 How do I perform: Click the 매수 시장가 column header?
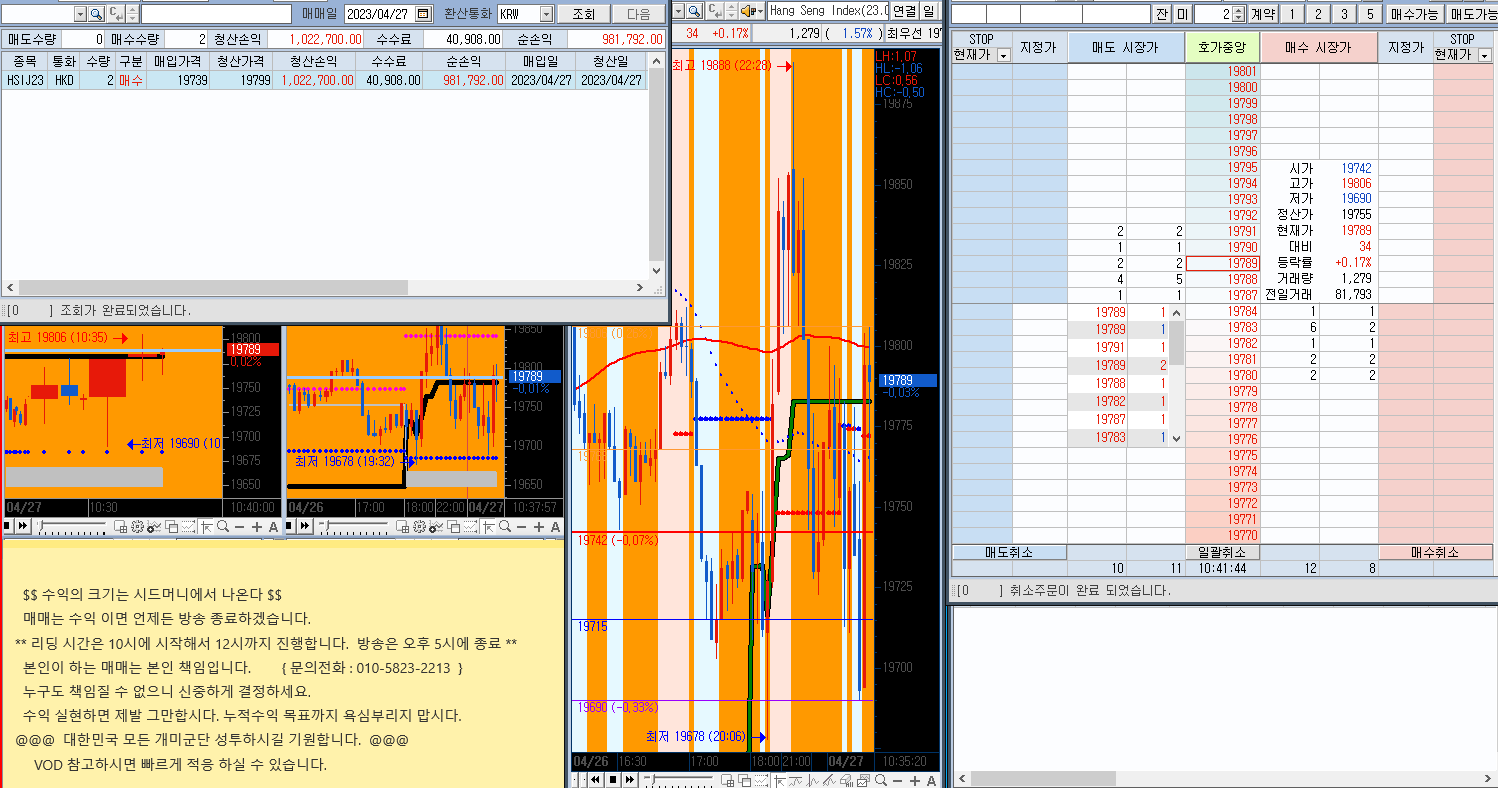(x=1319, y=47)
